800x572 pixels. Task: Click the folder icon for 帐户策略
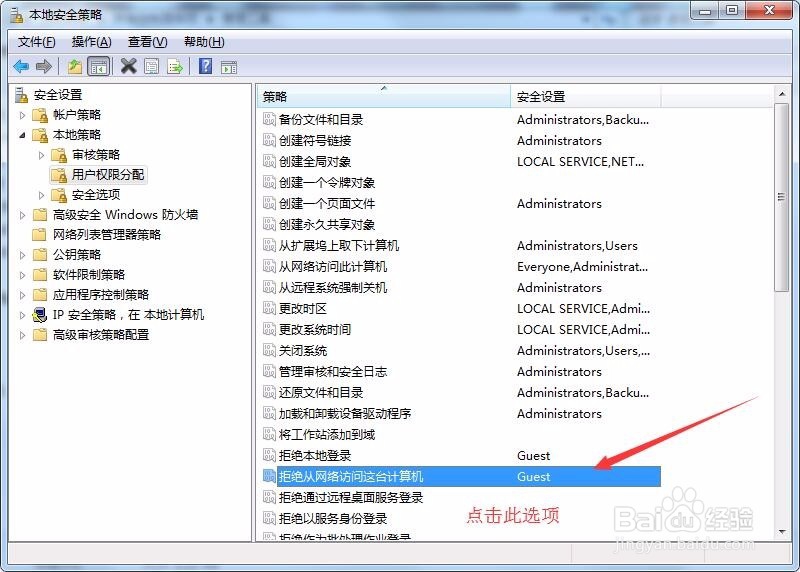40,115
